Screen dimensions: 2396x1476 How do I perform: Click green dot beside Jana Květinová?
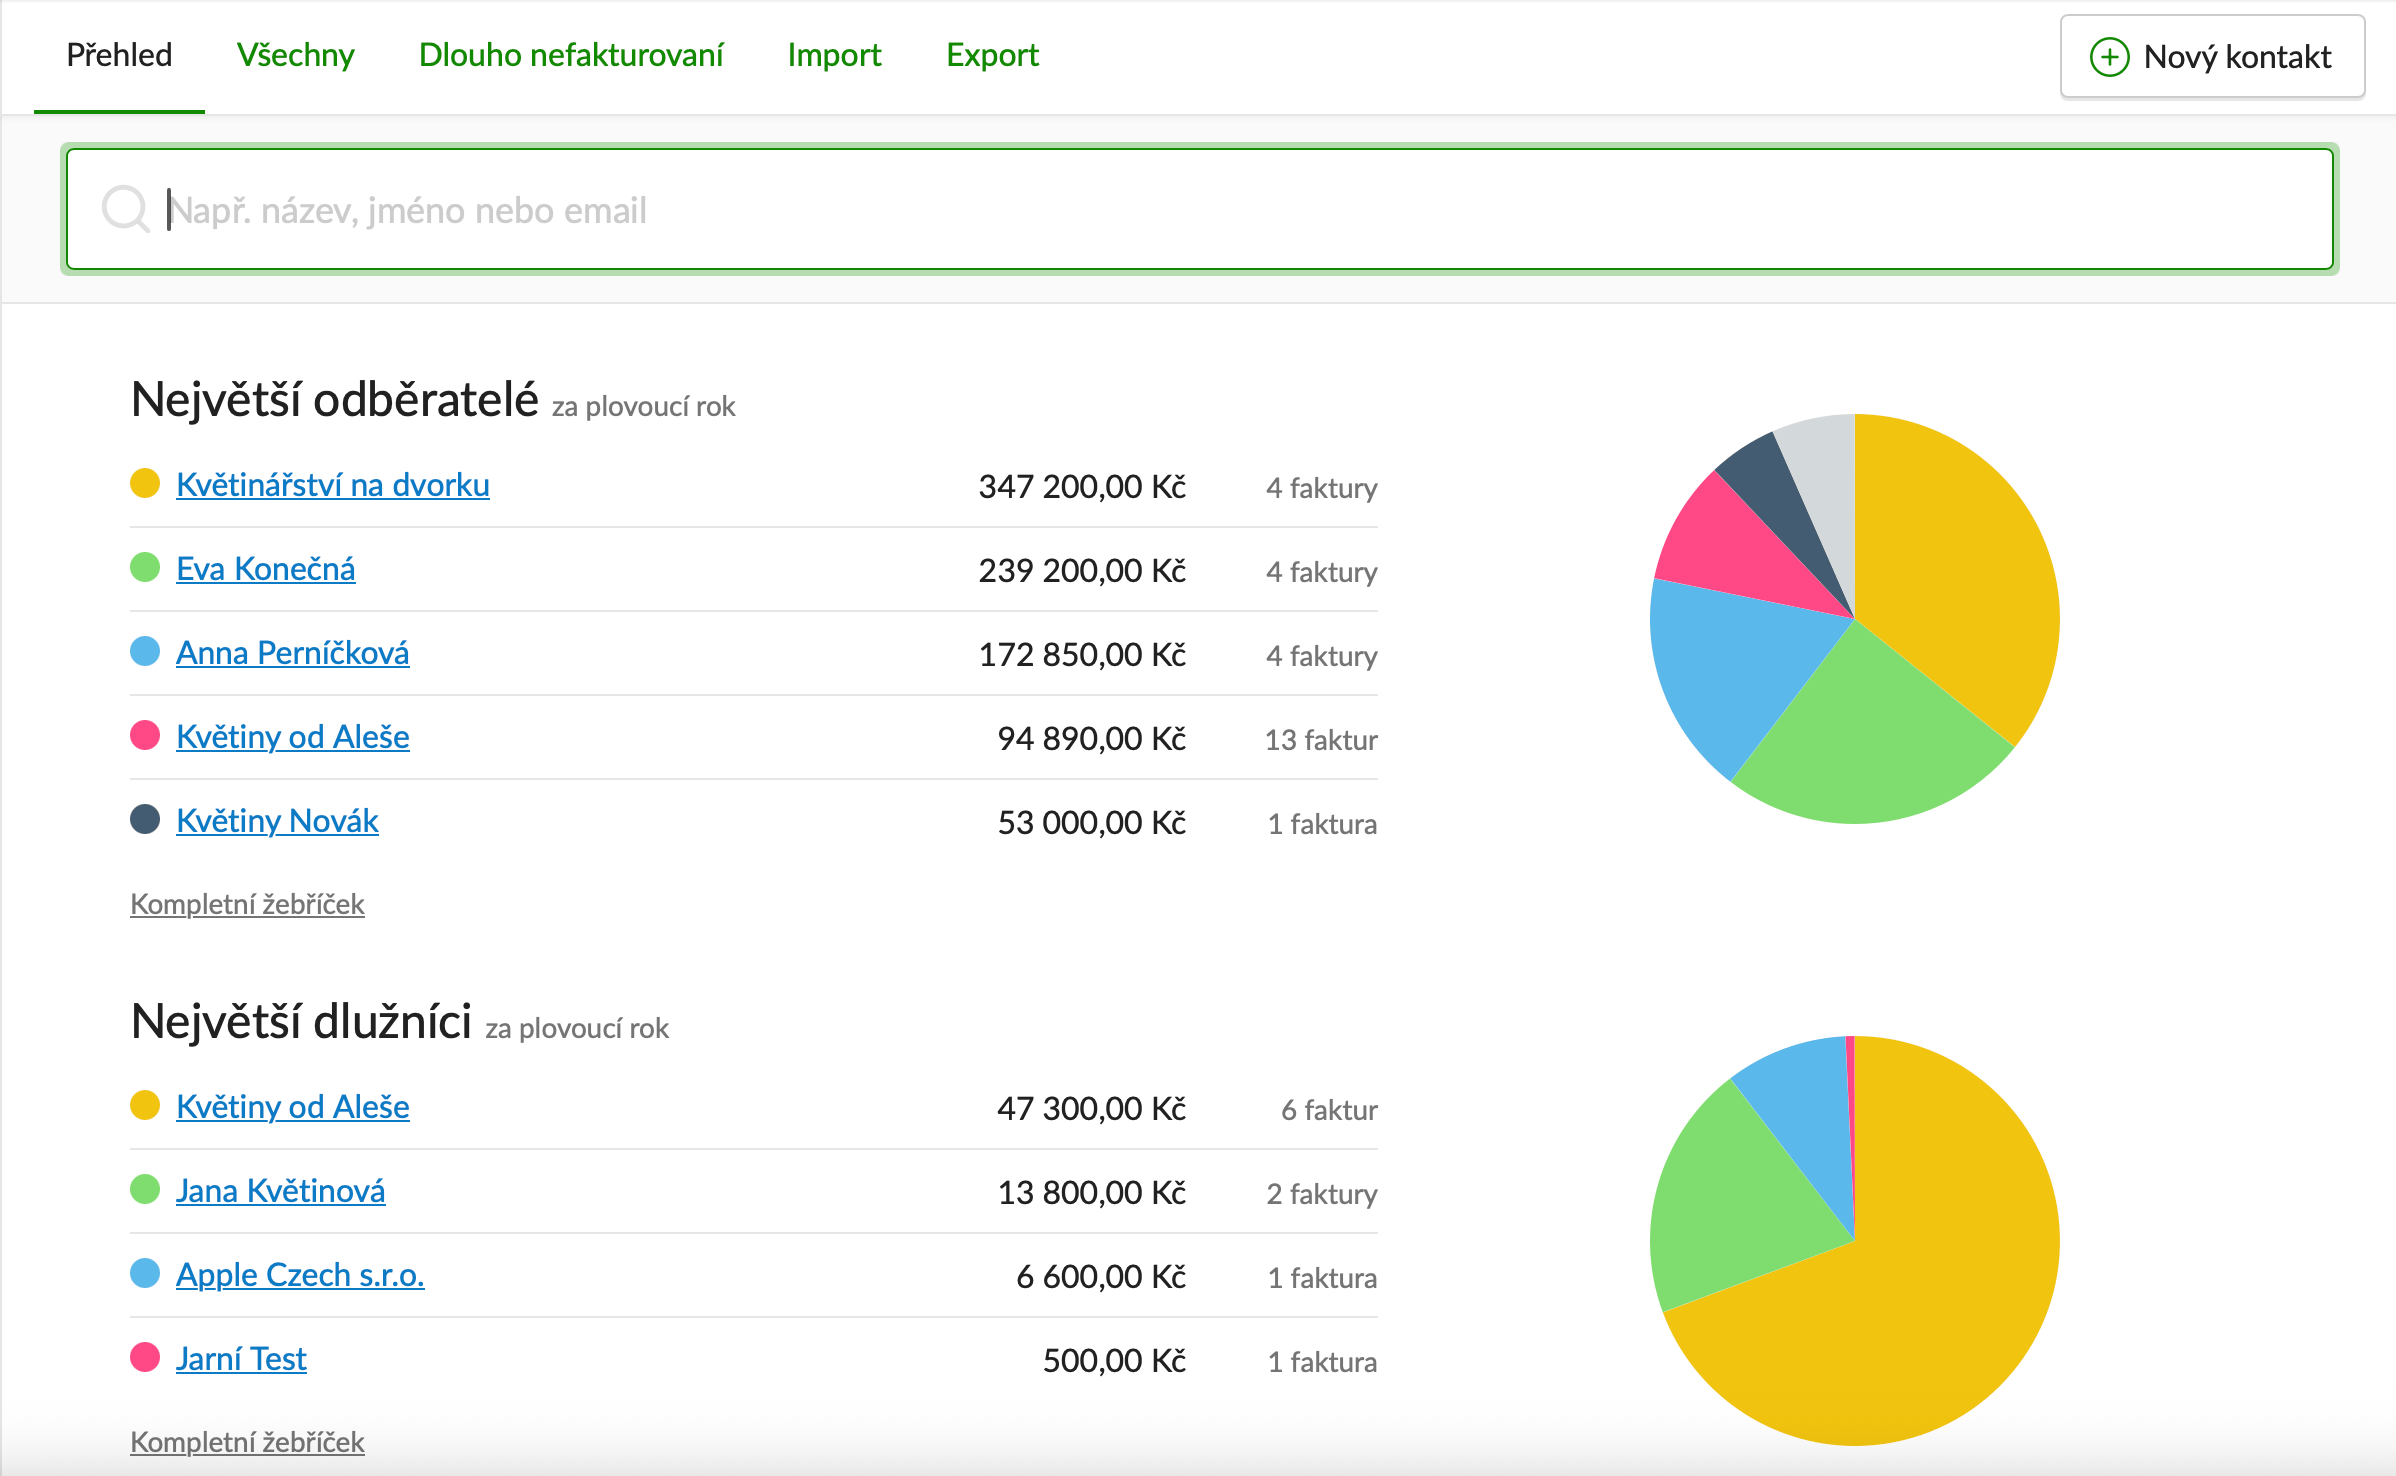[x=145, y=1190]
